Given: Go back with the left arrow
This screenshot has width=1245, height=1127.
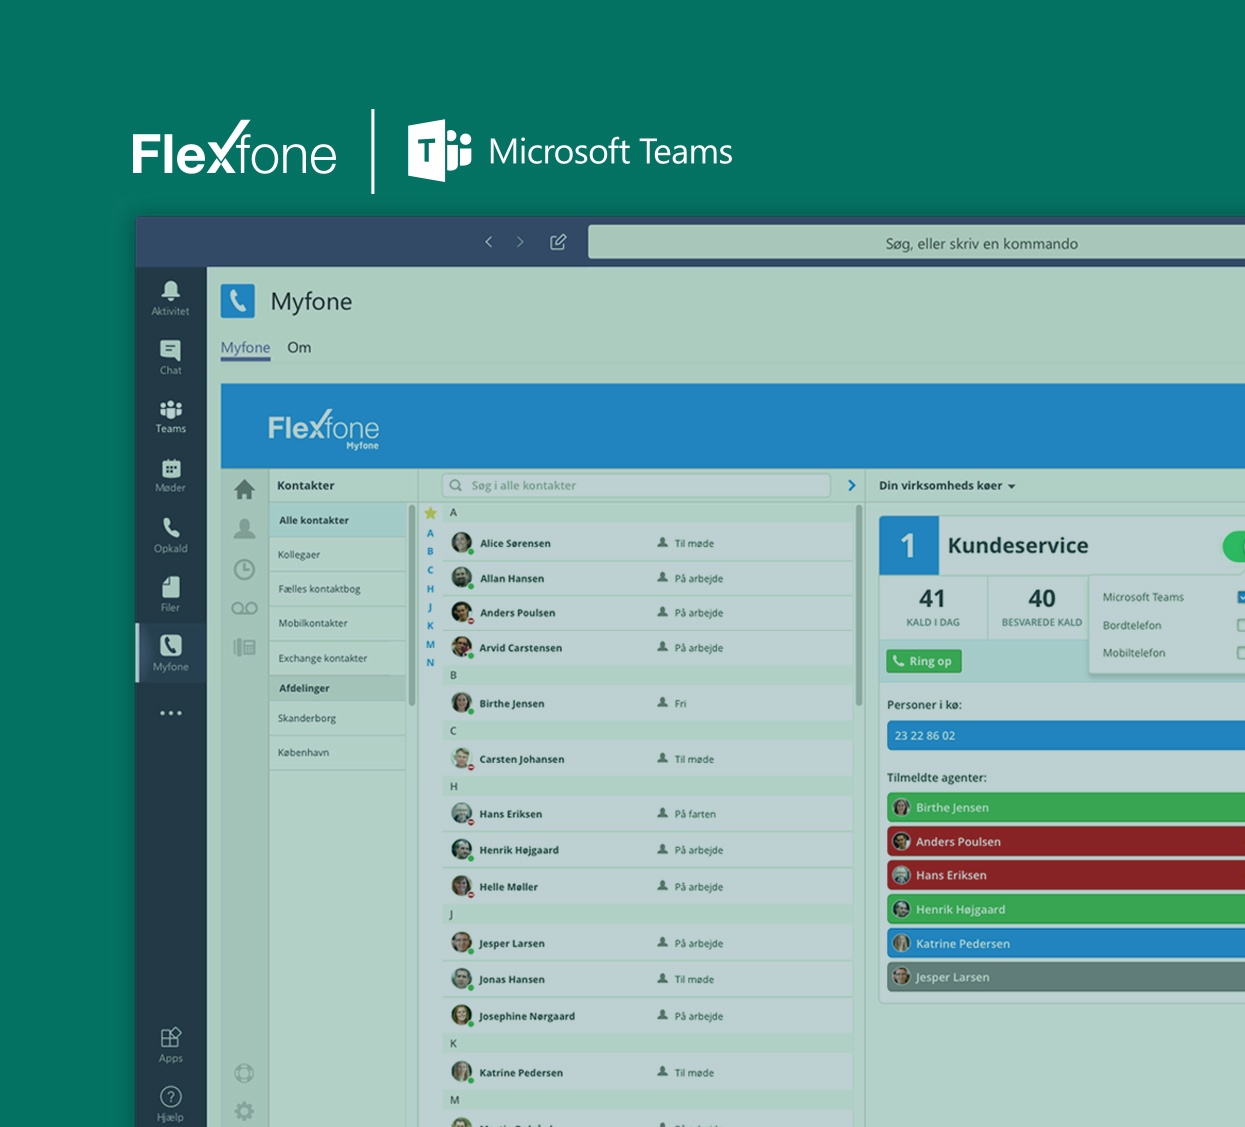Looking at the screenshot, I should [x=489, y=242].
